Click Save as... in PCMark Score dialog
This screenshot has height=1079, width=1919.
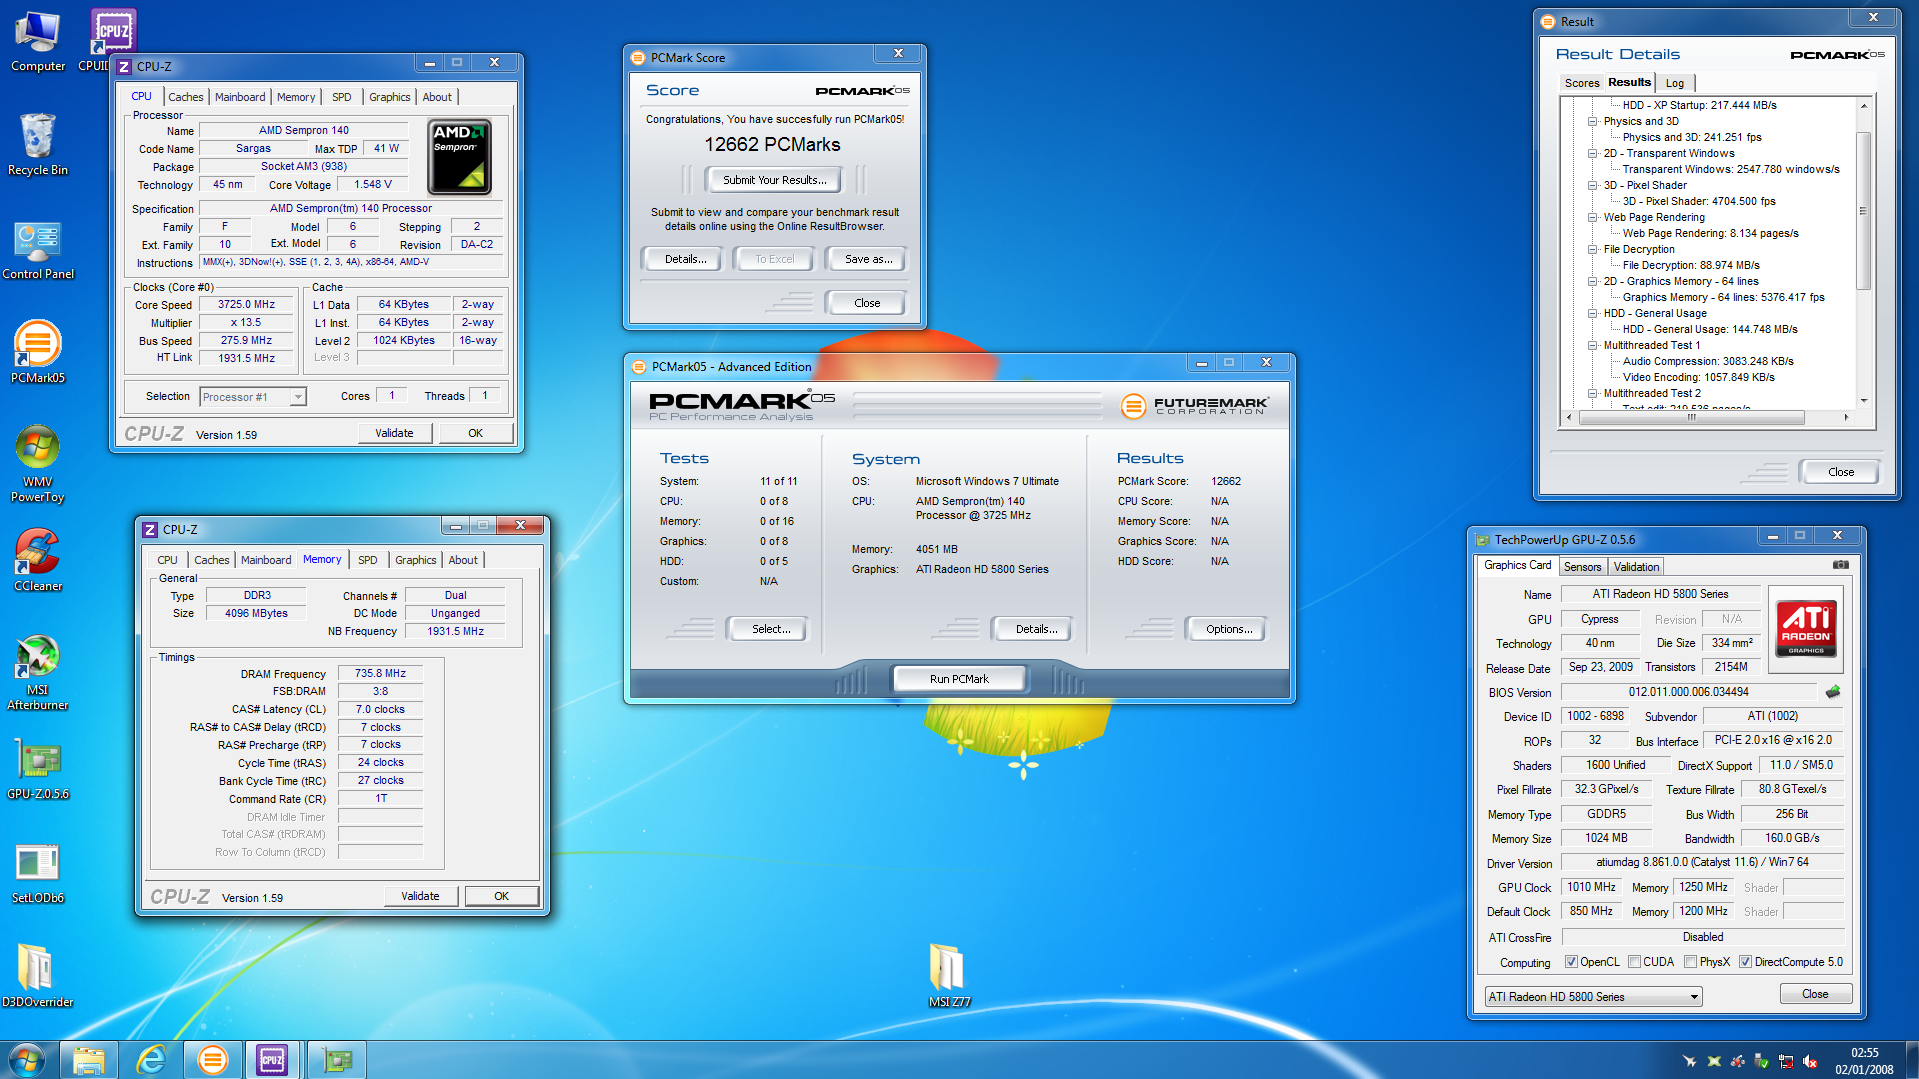coord(868,259)
